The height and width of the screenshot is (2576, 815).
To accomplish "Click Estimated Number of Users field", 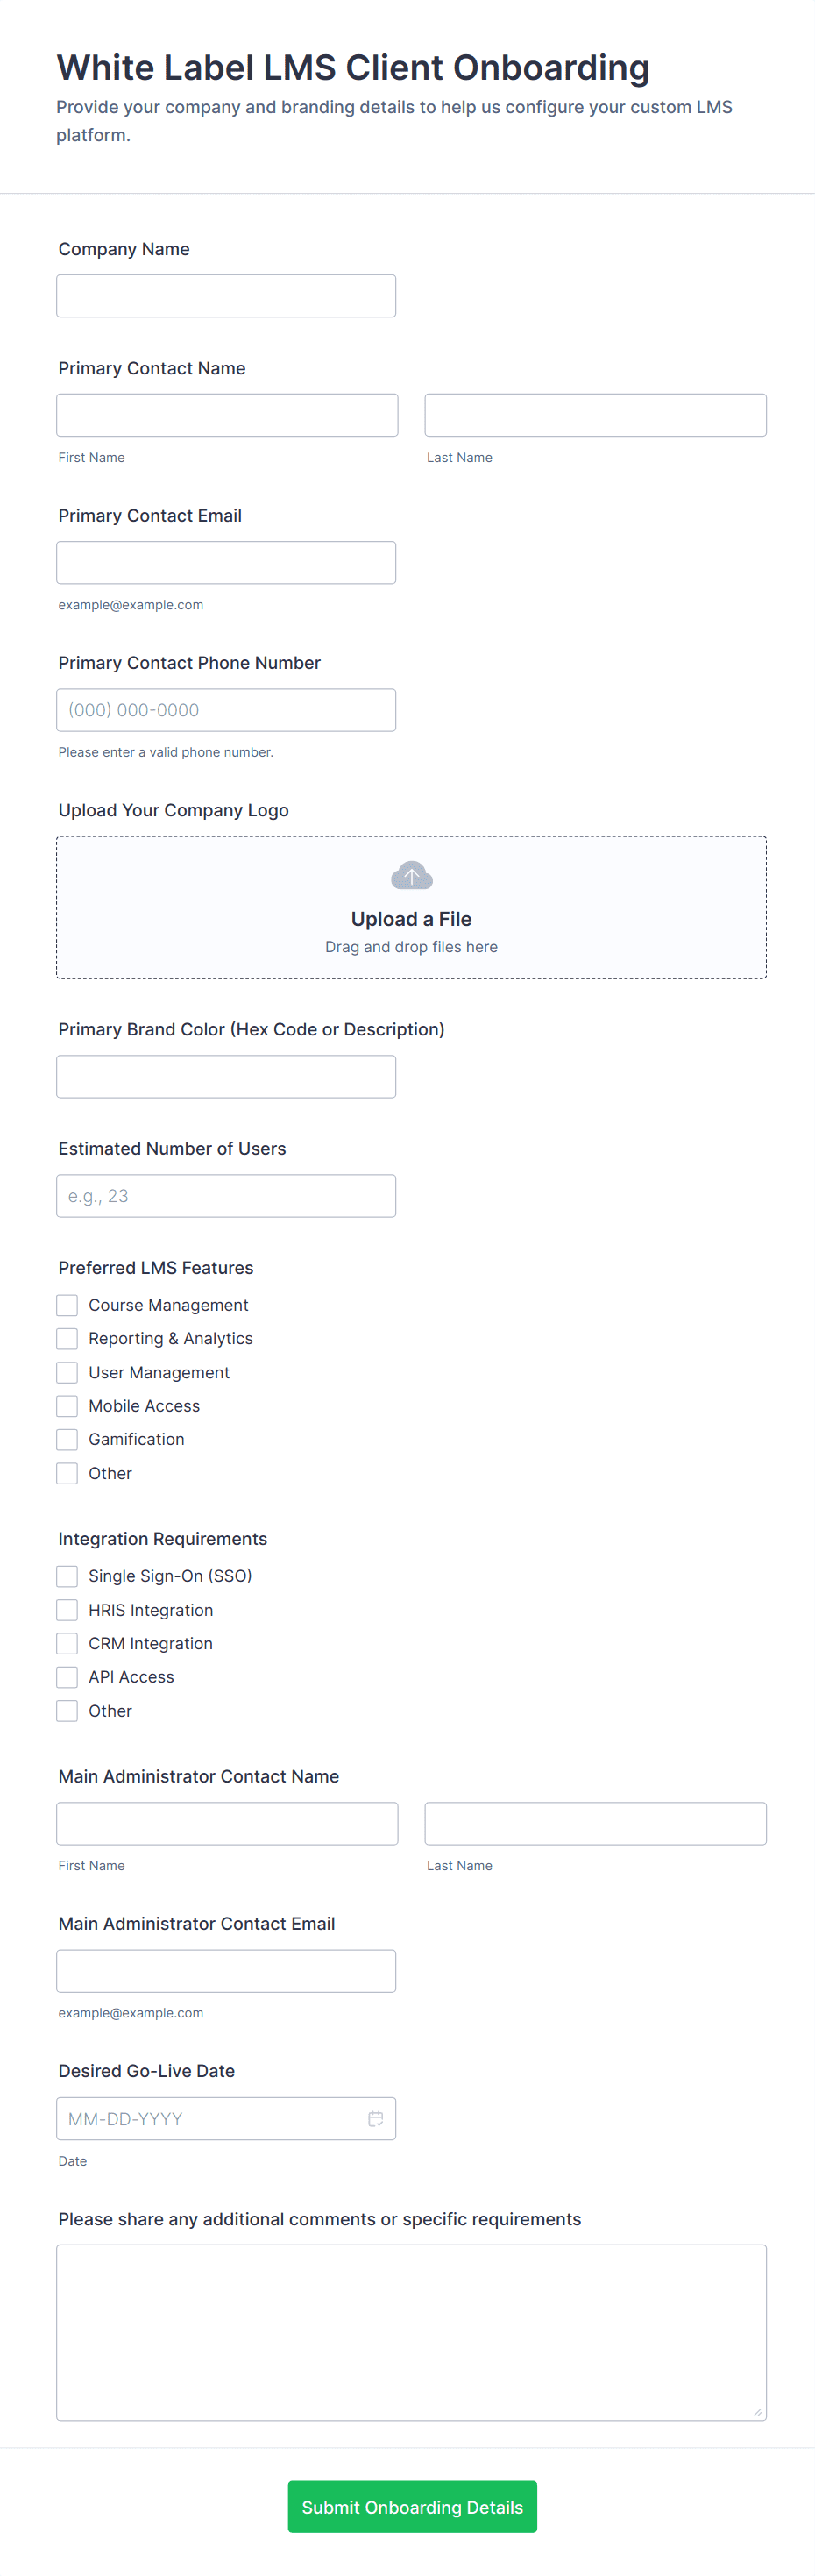I will [x=226, y=1196].
